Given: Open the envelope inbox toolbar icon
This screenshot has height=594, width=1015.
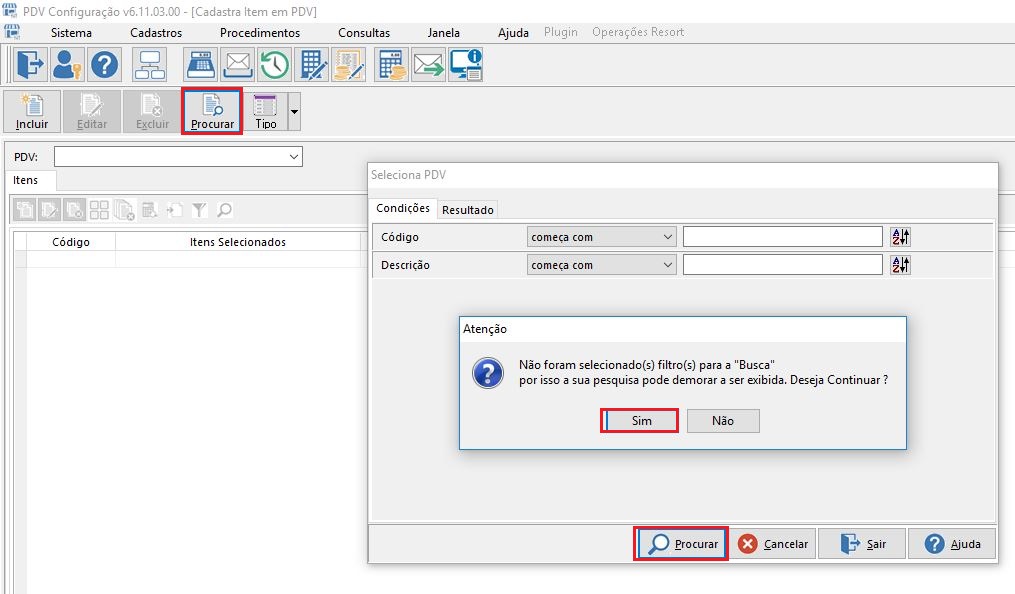Looking at the screenshot, I should pyautogui.click(x=238, y=65).
